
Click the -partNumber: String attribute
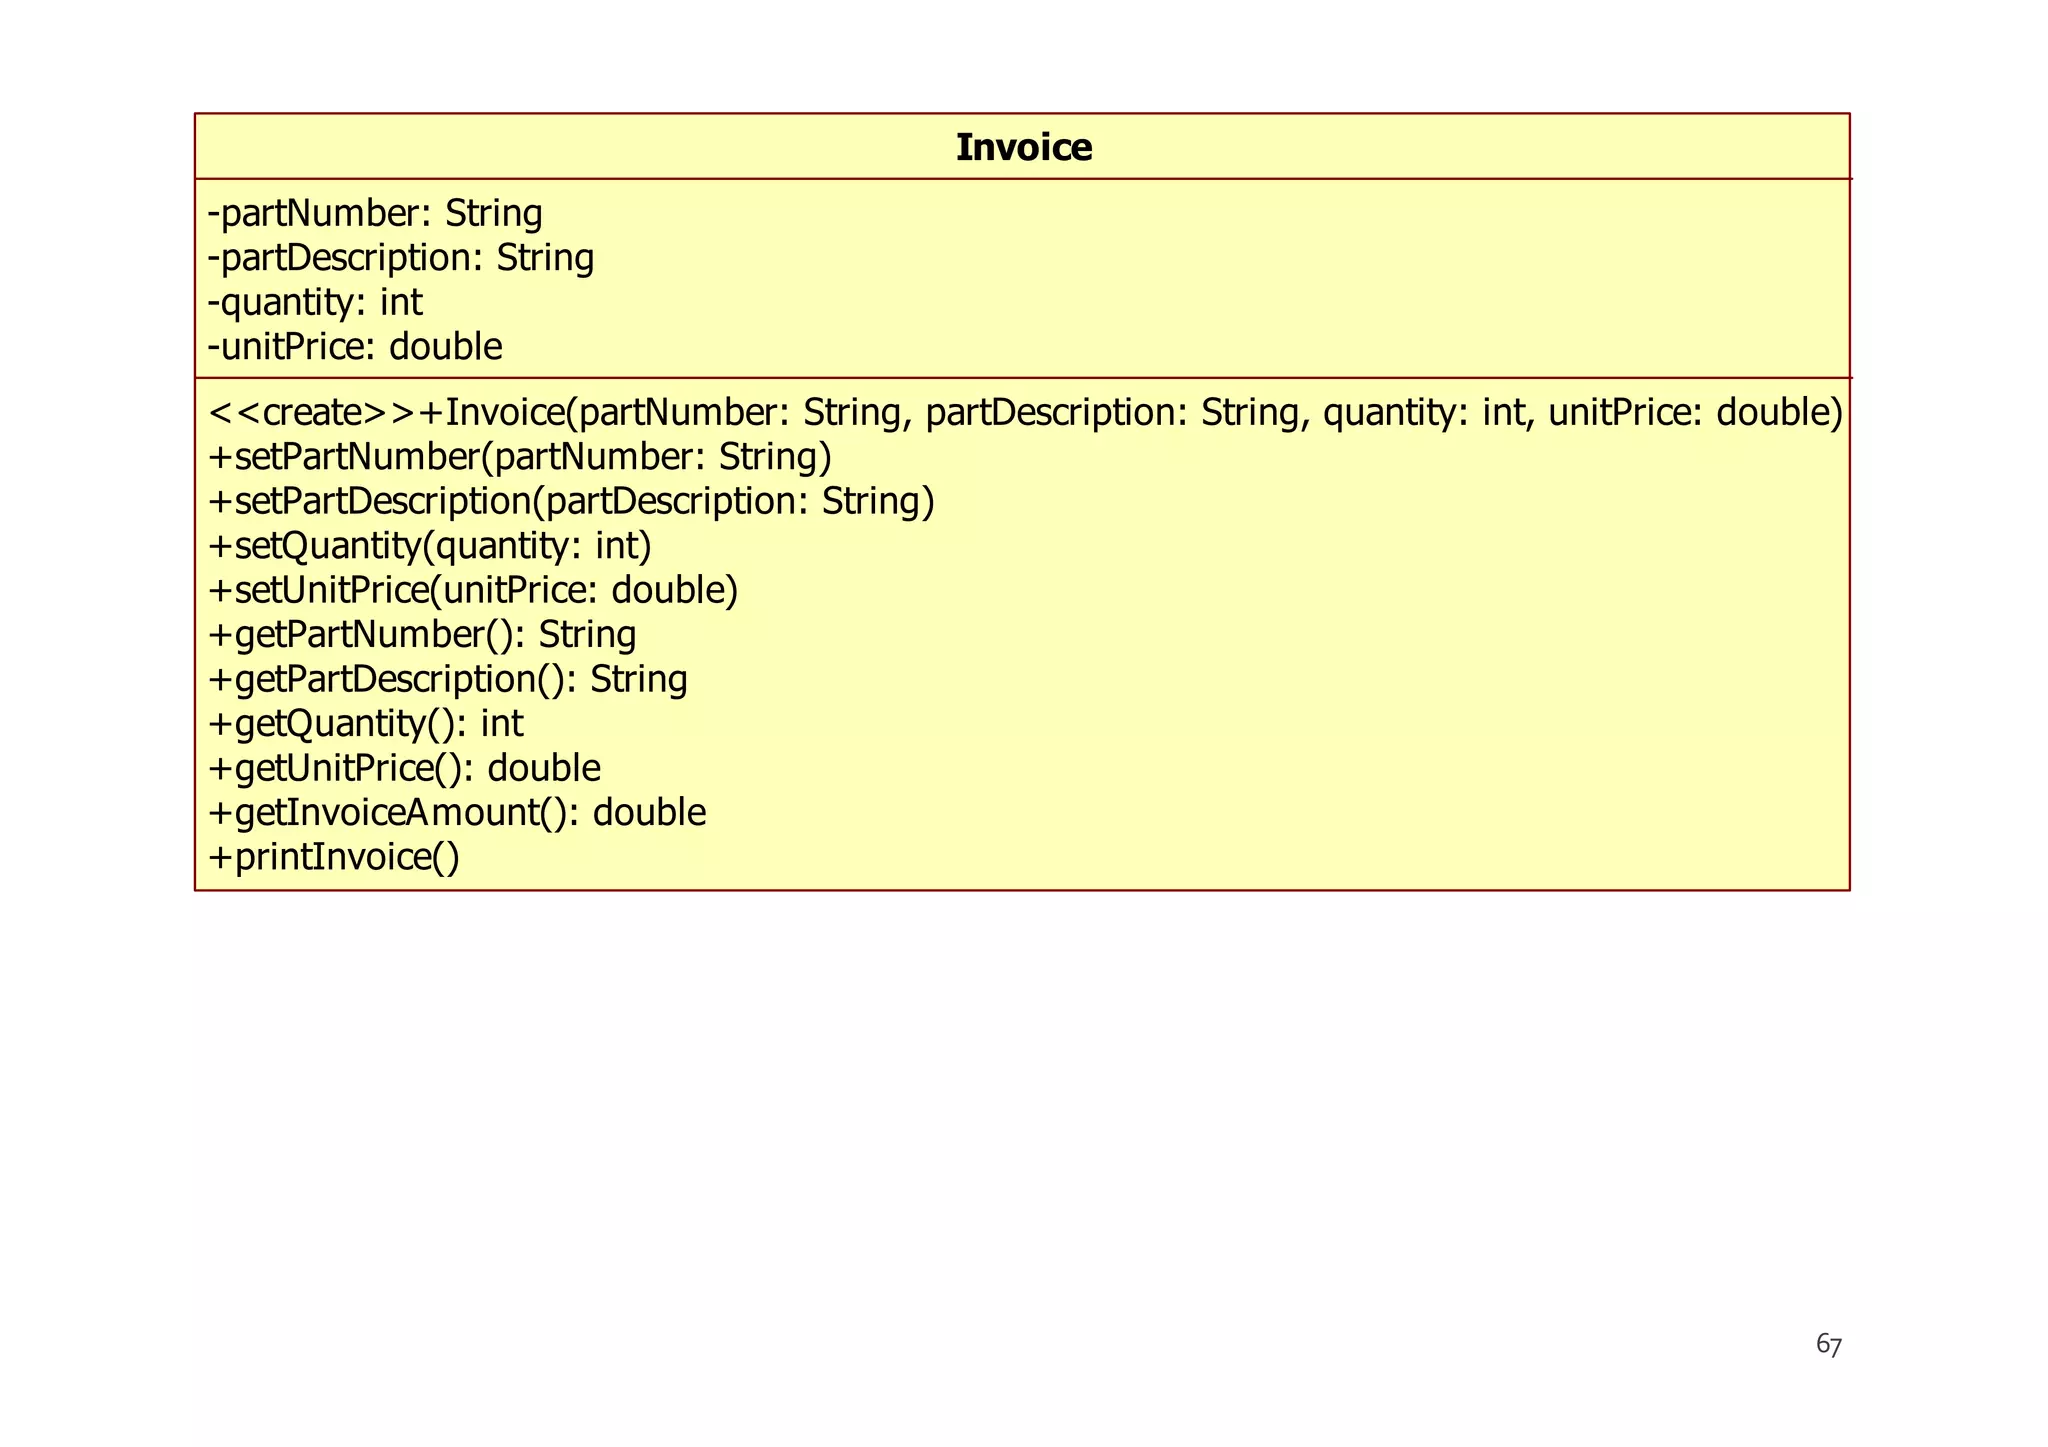pyautogui.click(x=375, y=214)
